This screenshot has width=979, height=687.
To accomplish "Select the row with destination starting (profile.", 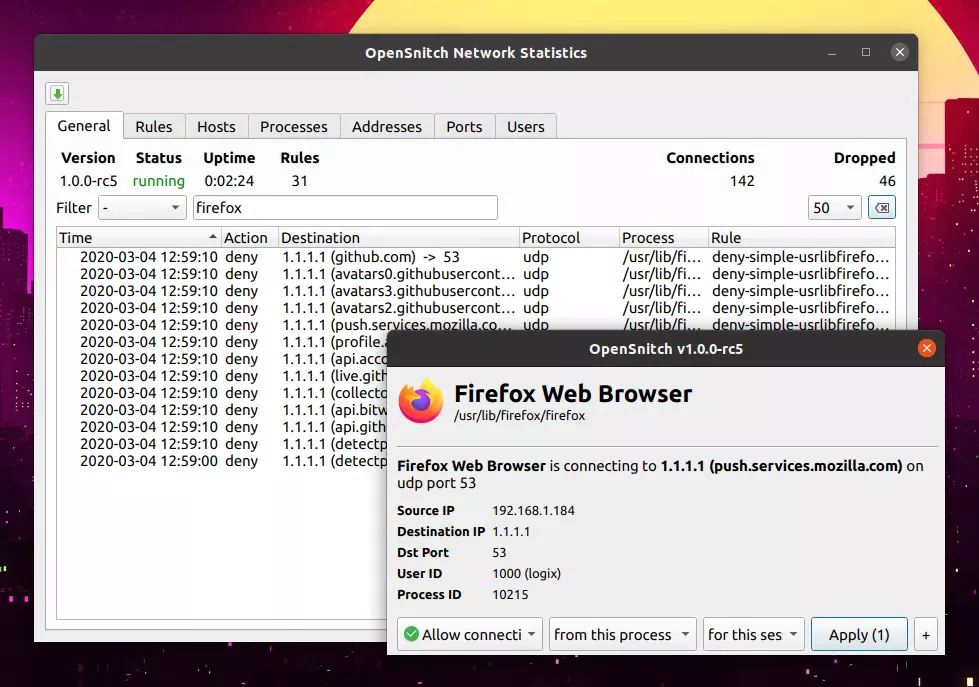I will (222, 342).
